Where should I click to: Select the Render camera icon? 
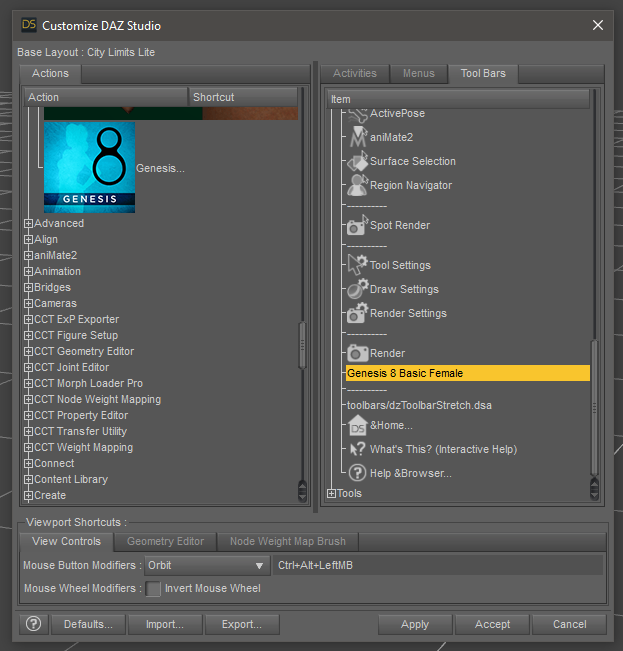tap(358, 353)
